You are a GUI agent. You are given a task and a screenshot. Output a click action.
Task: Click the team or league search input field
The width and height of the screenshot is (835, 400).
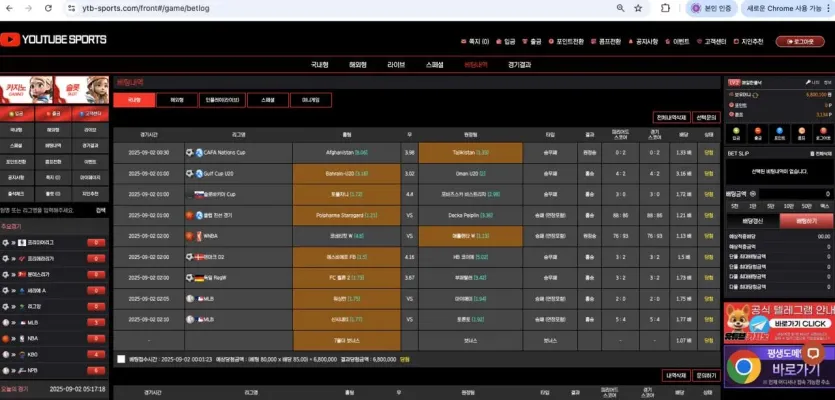point(47,210)
